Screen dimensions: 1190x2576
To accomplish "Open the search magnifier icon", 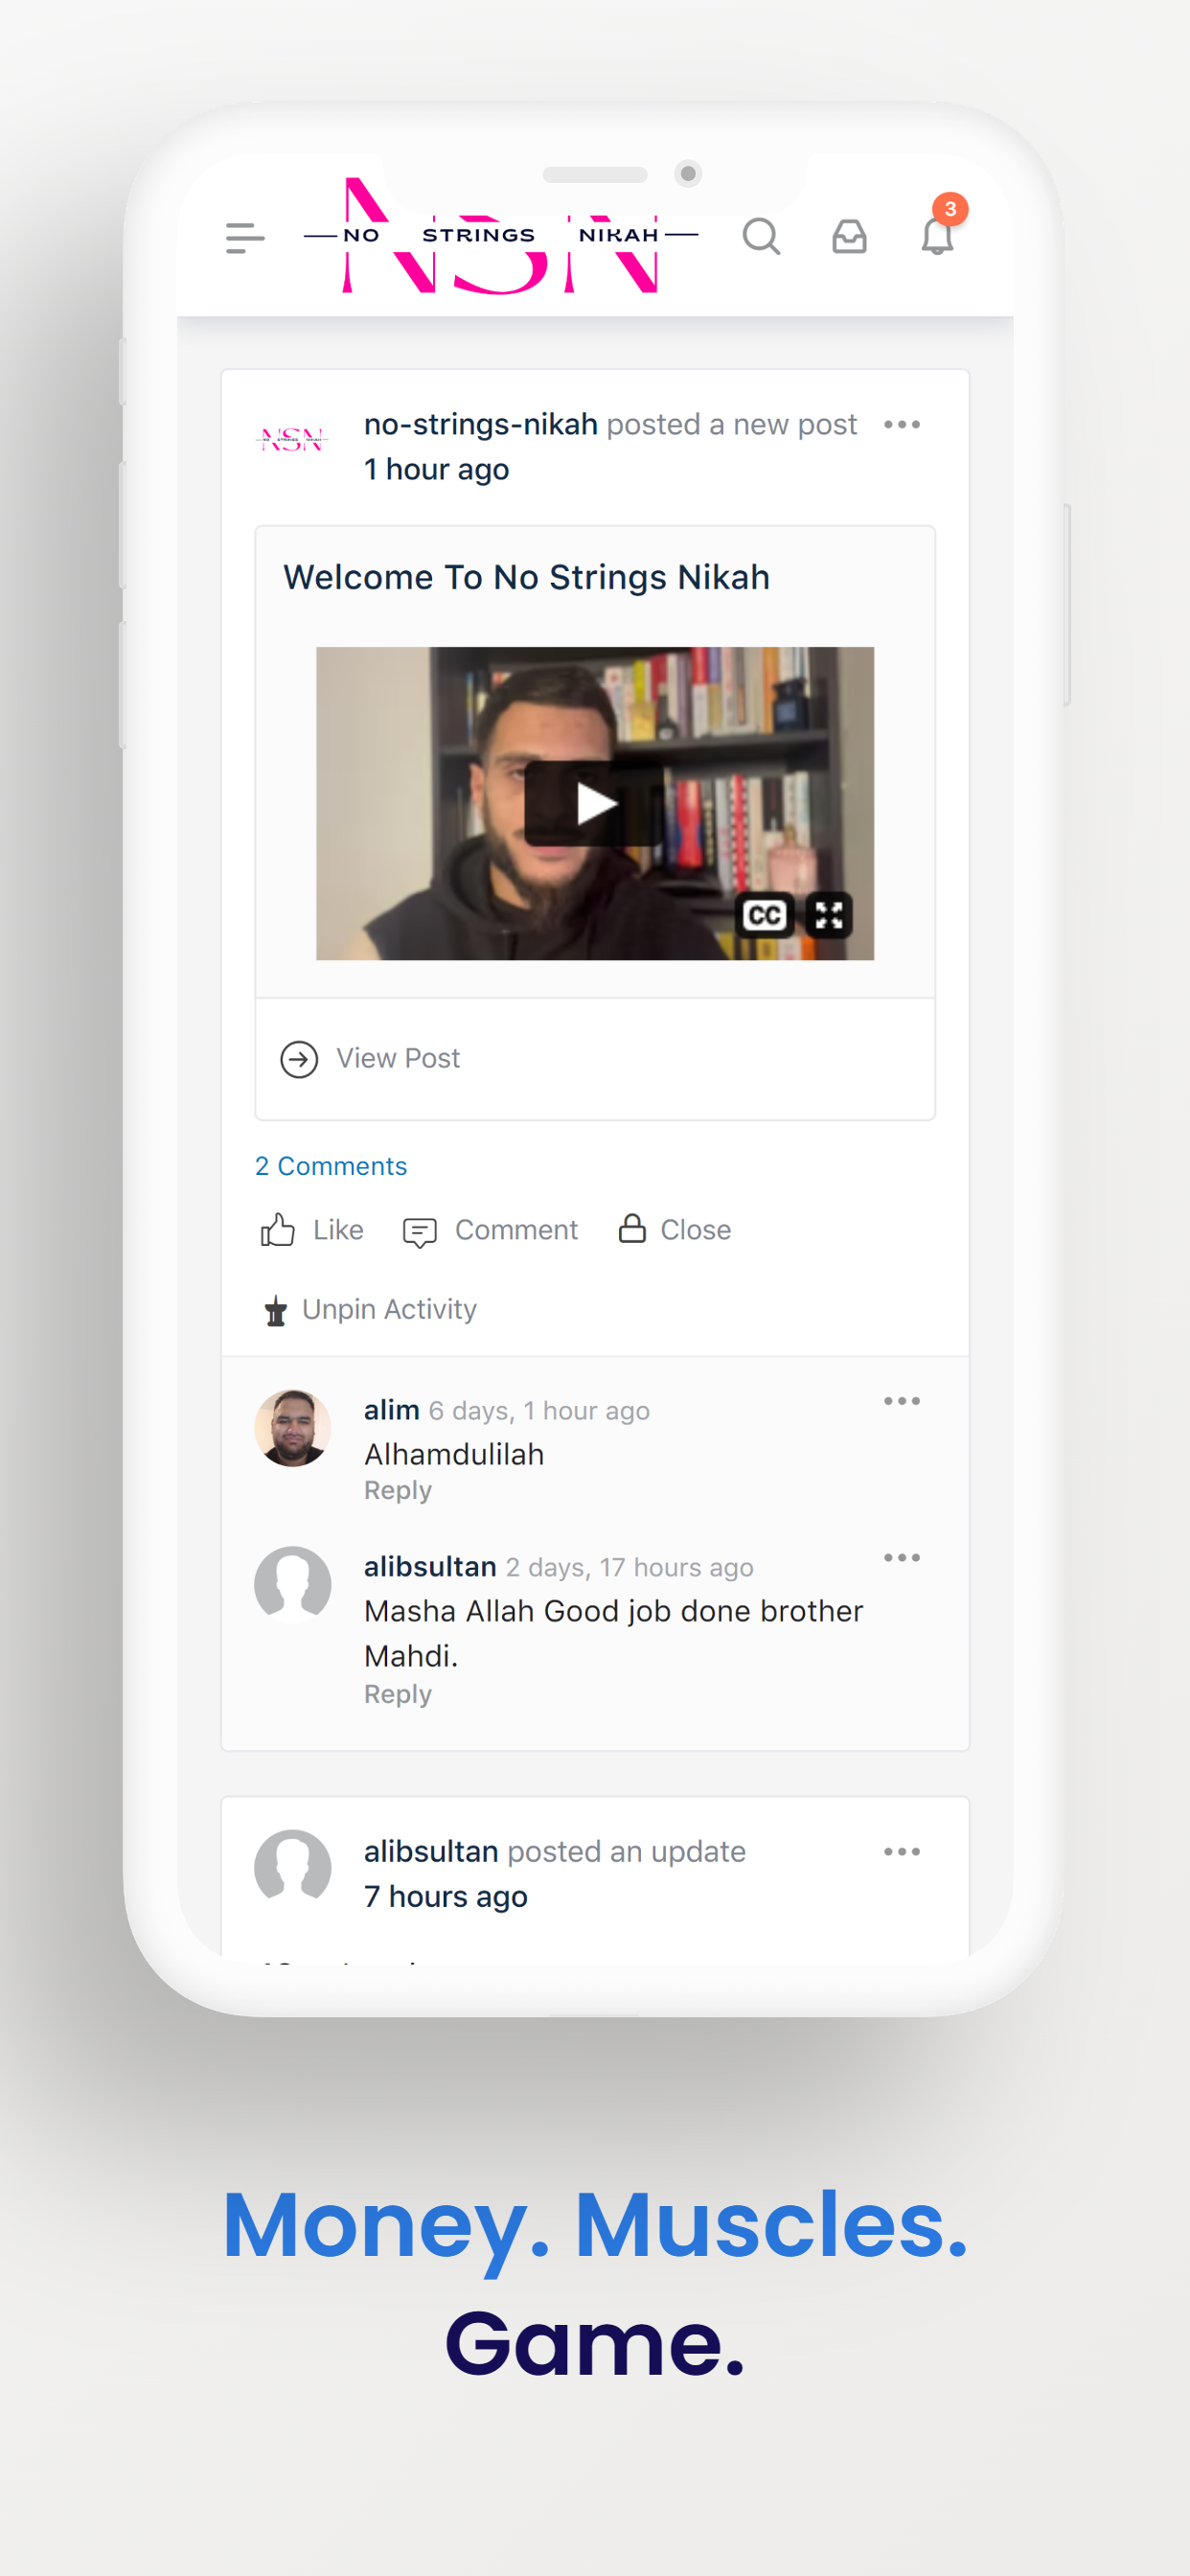I will (x=761, y=237).
